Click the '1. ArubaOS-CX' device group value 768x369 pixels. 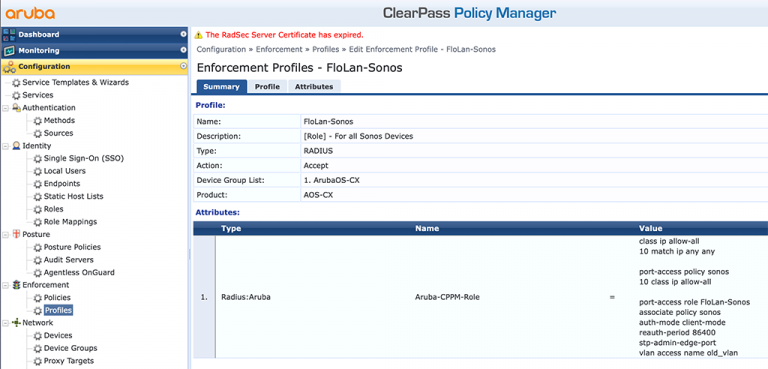(x=332, y=180)
